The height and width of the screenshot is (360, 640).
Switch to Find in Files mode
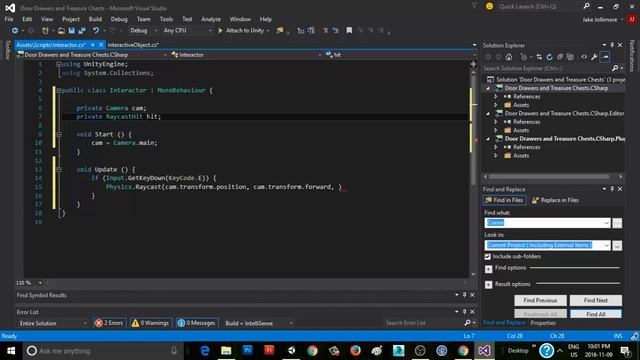pos(504,200)
